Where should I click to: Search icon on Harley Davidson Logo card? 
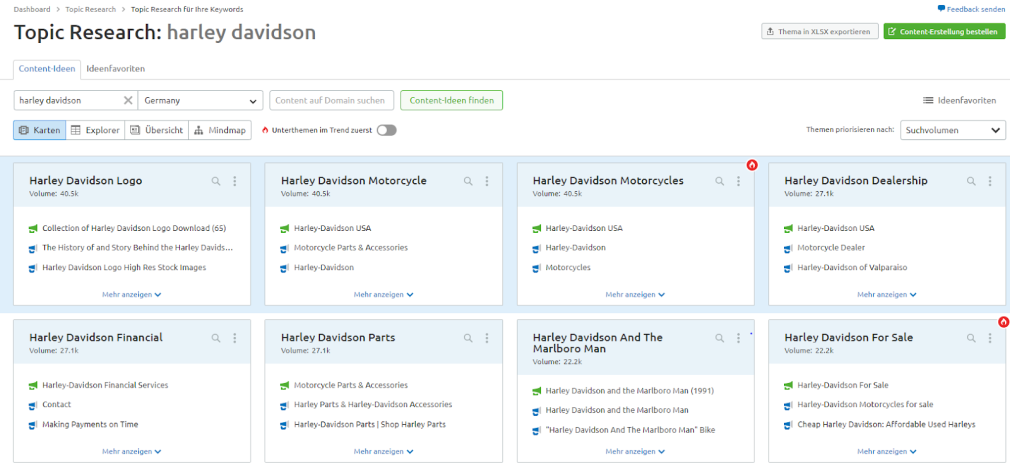point(216,182)
